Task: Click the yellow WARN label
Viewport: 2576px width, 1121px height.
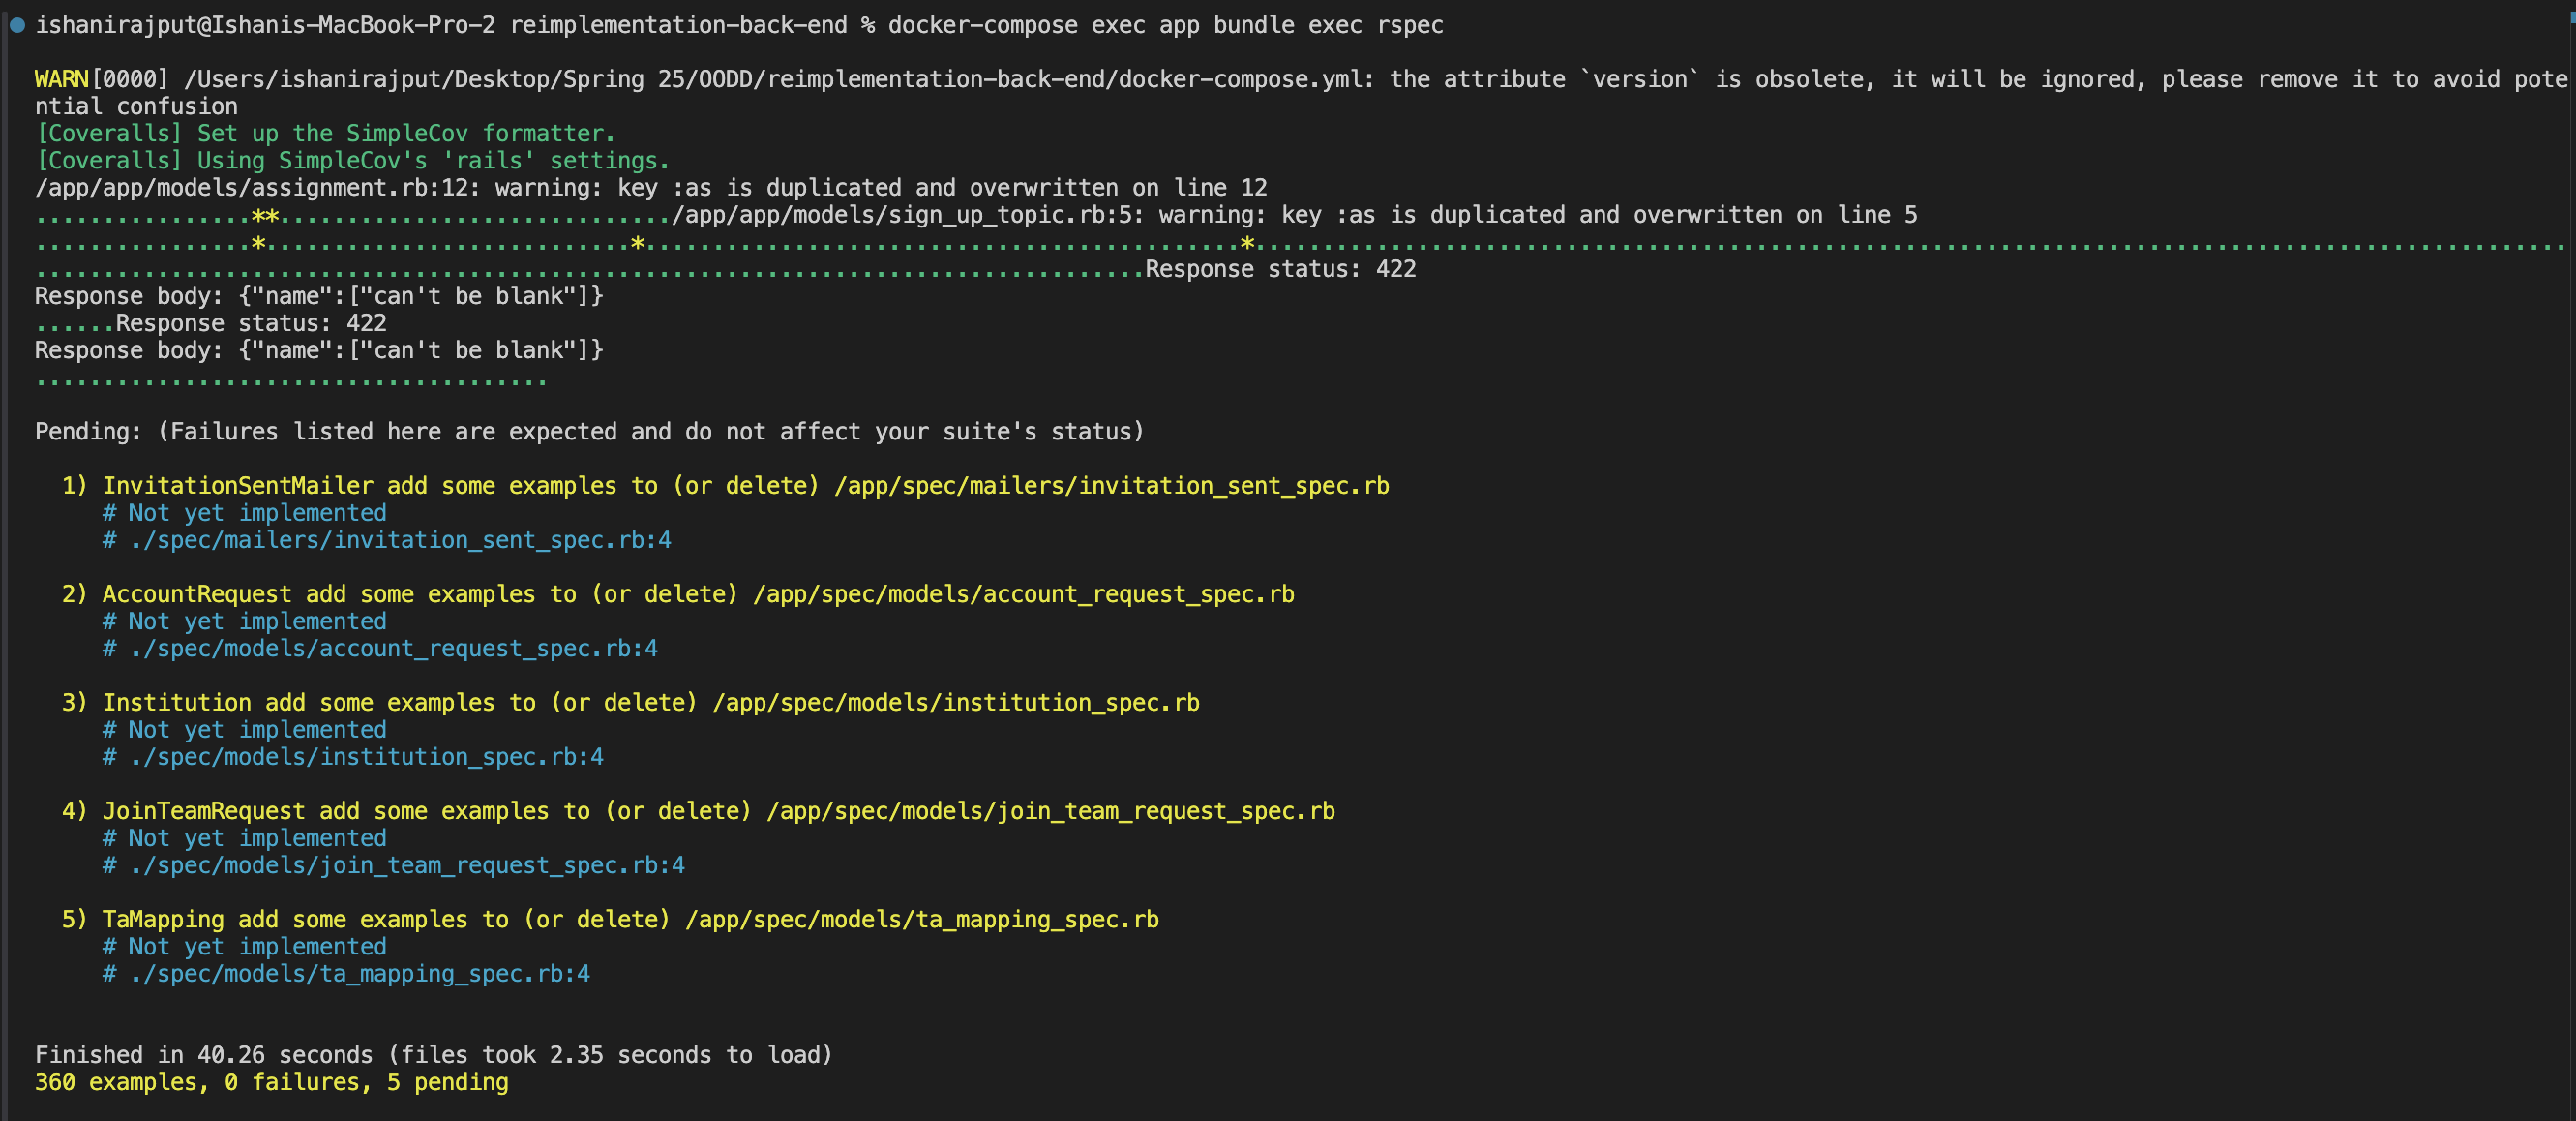Action: click(x=61, y=80)
